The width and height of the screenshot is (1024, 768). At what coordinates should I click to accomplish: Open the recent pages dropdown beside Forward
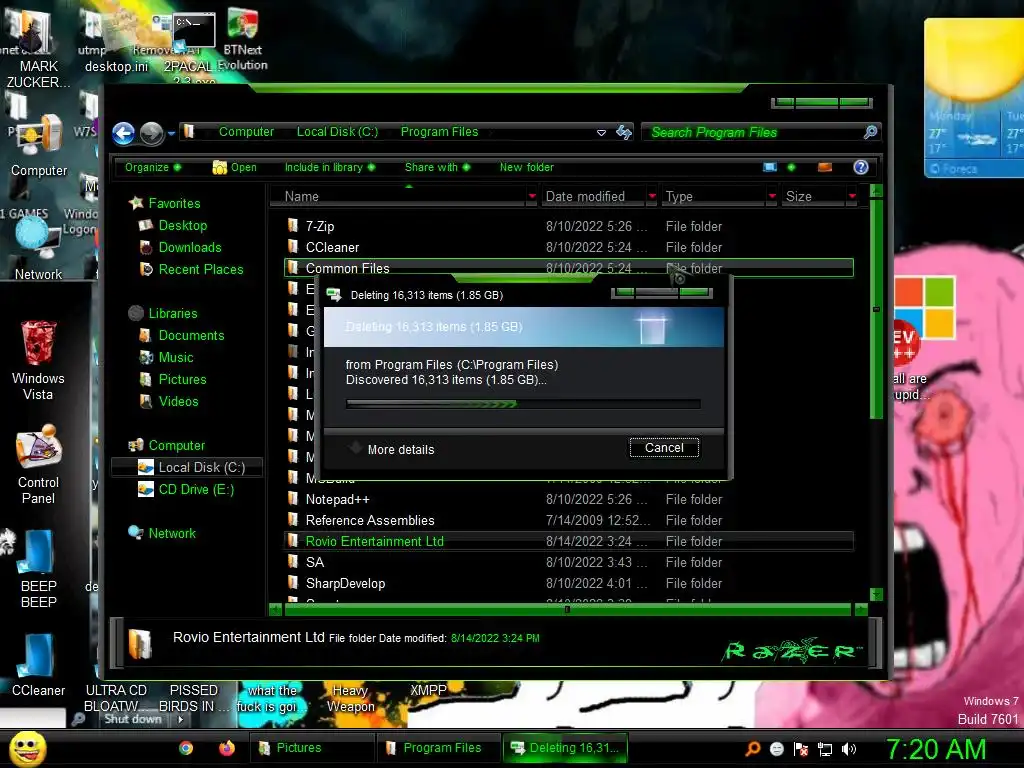[x=171, y=133]
